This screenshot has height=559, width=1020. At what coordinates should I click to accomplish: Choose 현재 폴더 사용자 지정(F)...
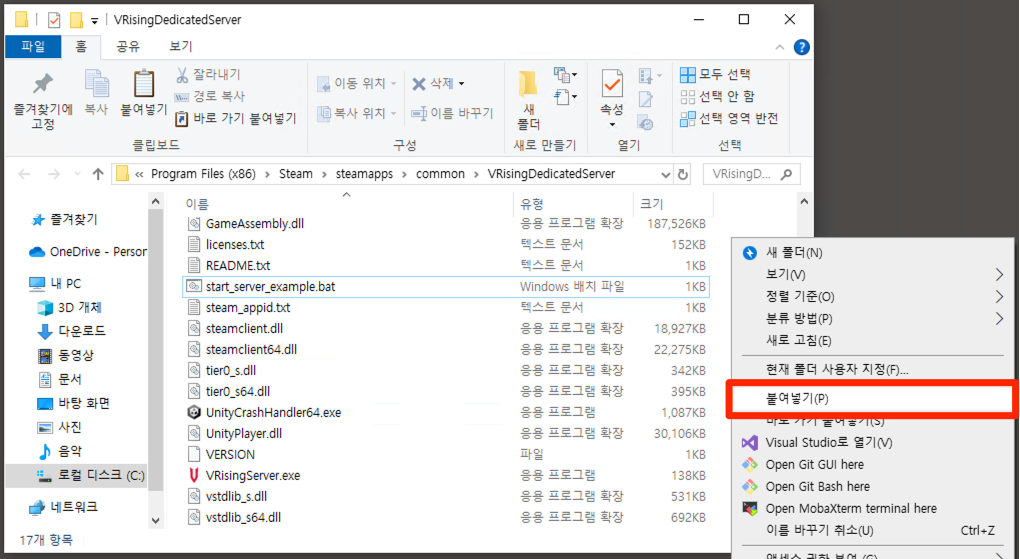pyautogui.click(x=837, y=370)
